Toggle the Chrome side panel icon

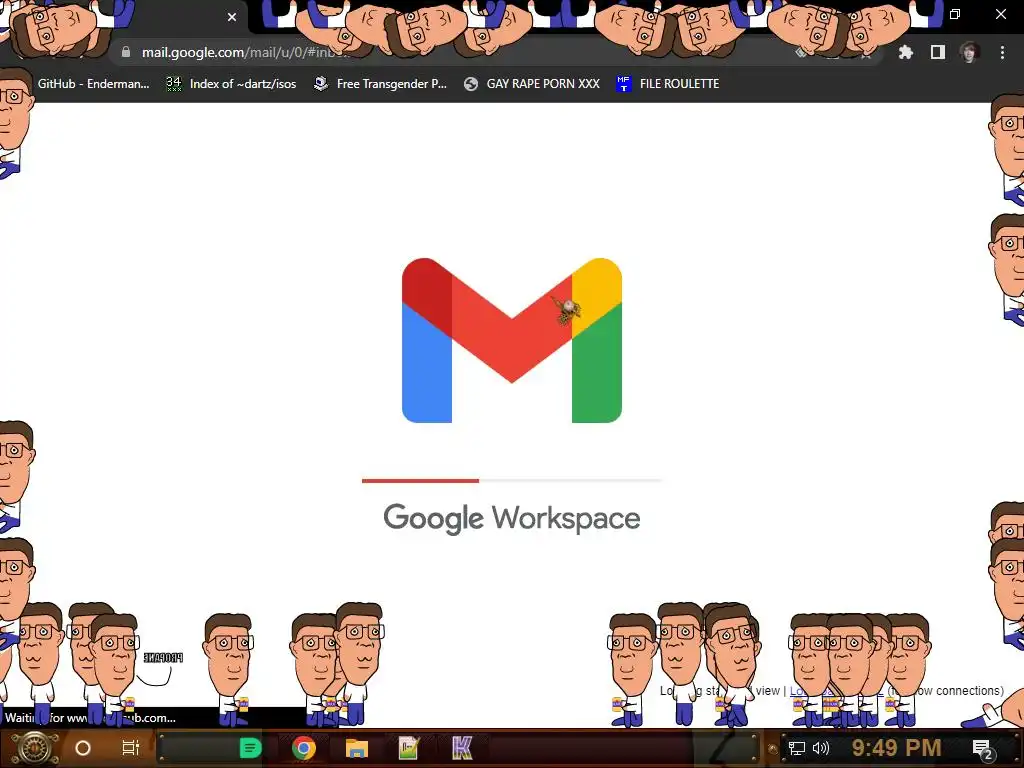tap(938, 52)
